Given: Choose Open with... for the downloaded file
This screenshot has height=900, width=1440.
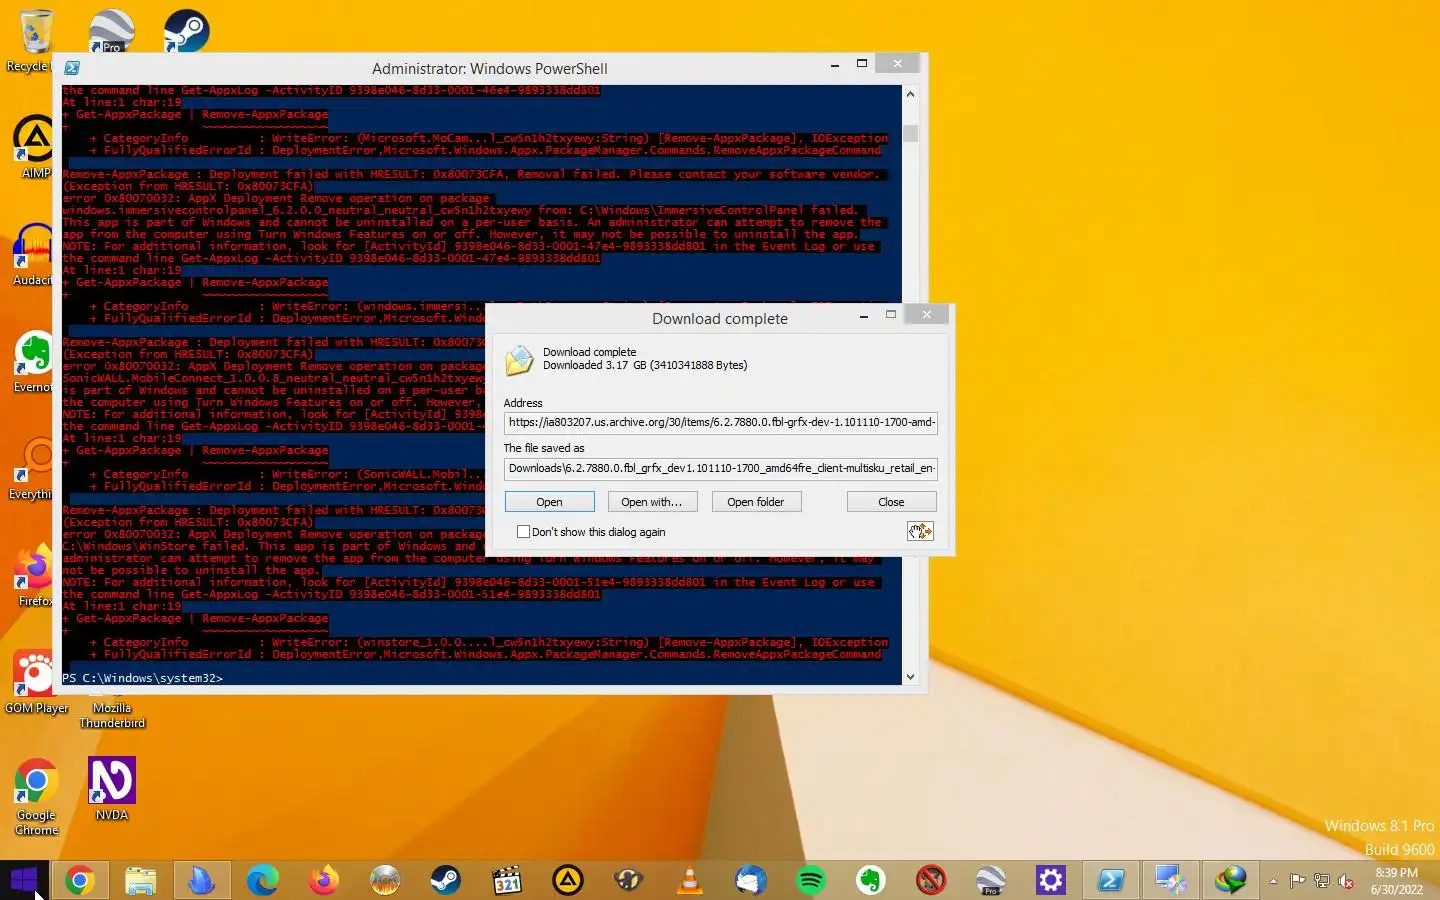Looking at the screenshot, I should click(652, 502).
